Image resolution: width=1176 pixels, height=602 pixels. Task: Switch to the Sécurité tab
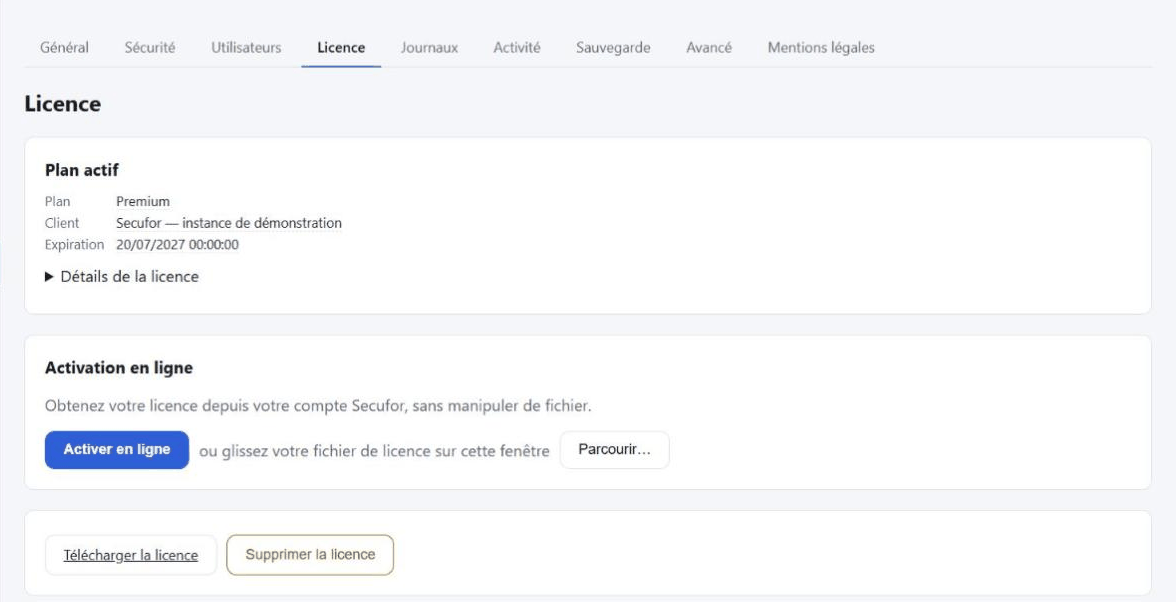click(150, 47)
